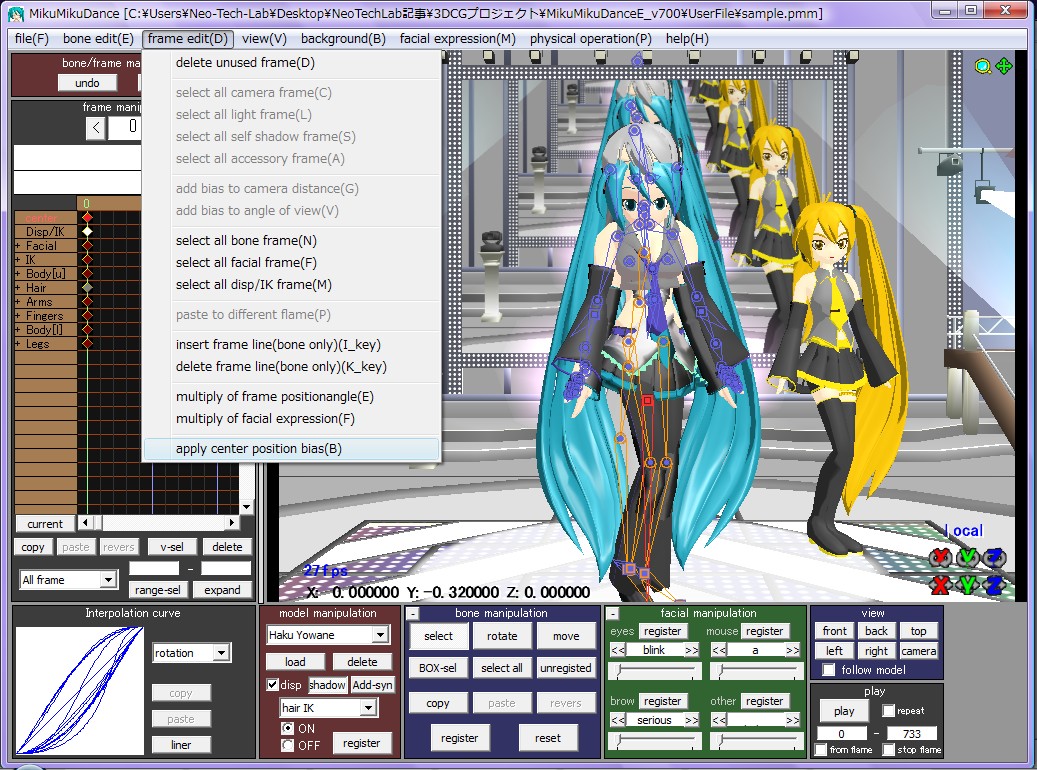Go to previous frame with the < button
Screen dimensions: 1037x770
(96, 127)
